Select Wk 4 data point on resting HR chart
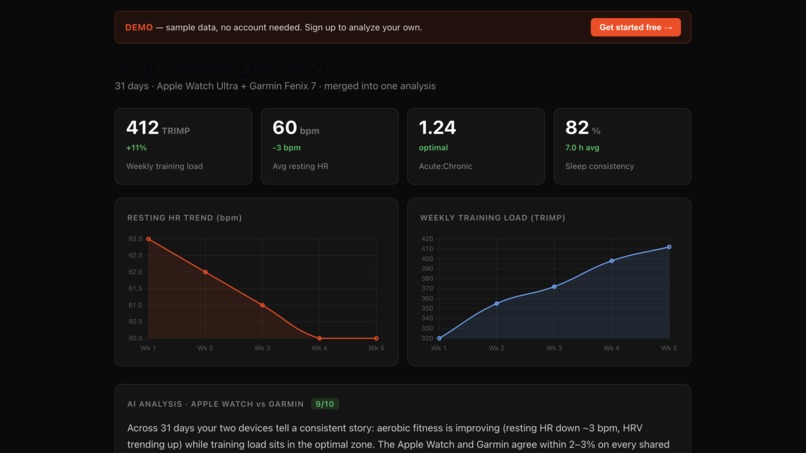This screenshot has width=806, height=453. (320, 338)
